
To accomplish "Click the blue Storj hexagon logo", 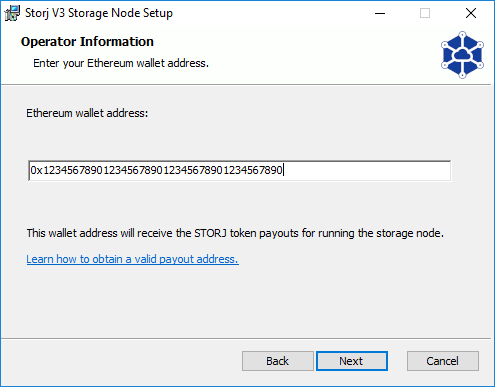I will (462, 55).
